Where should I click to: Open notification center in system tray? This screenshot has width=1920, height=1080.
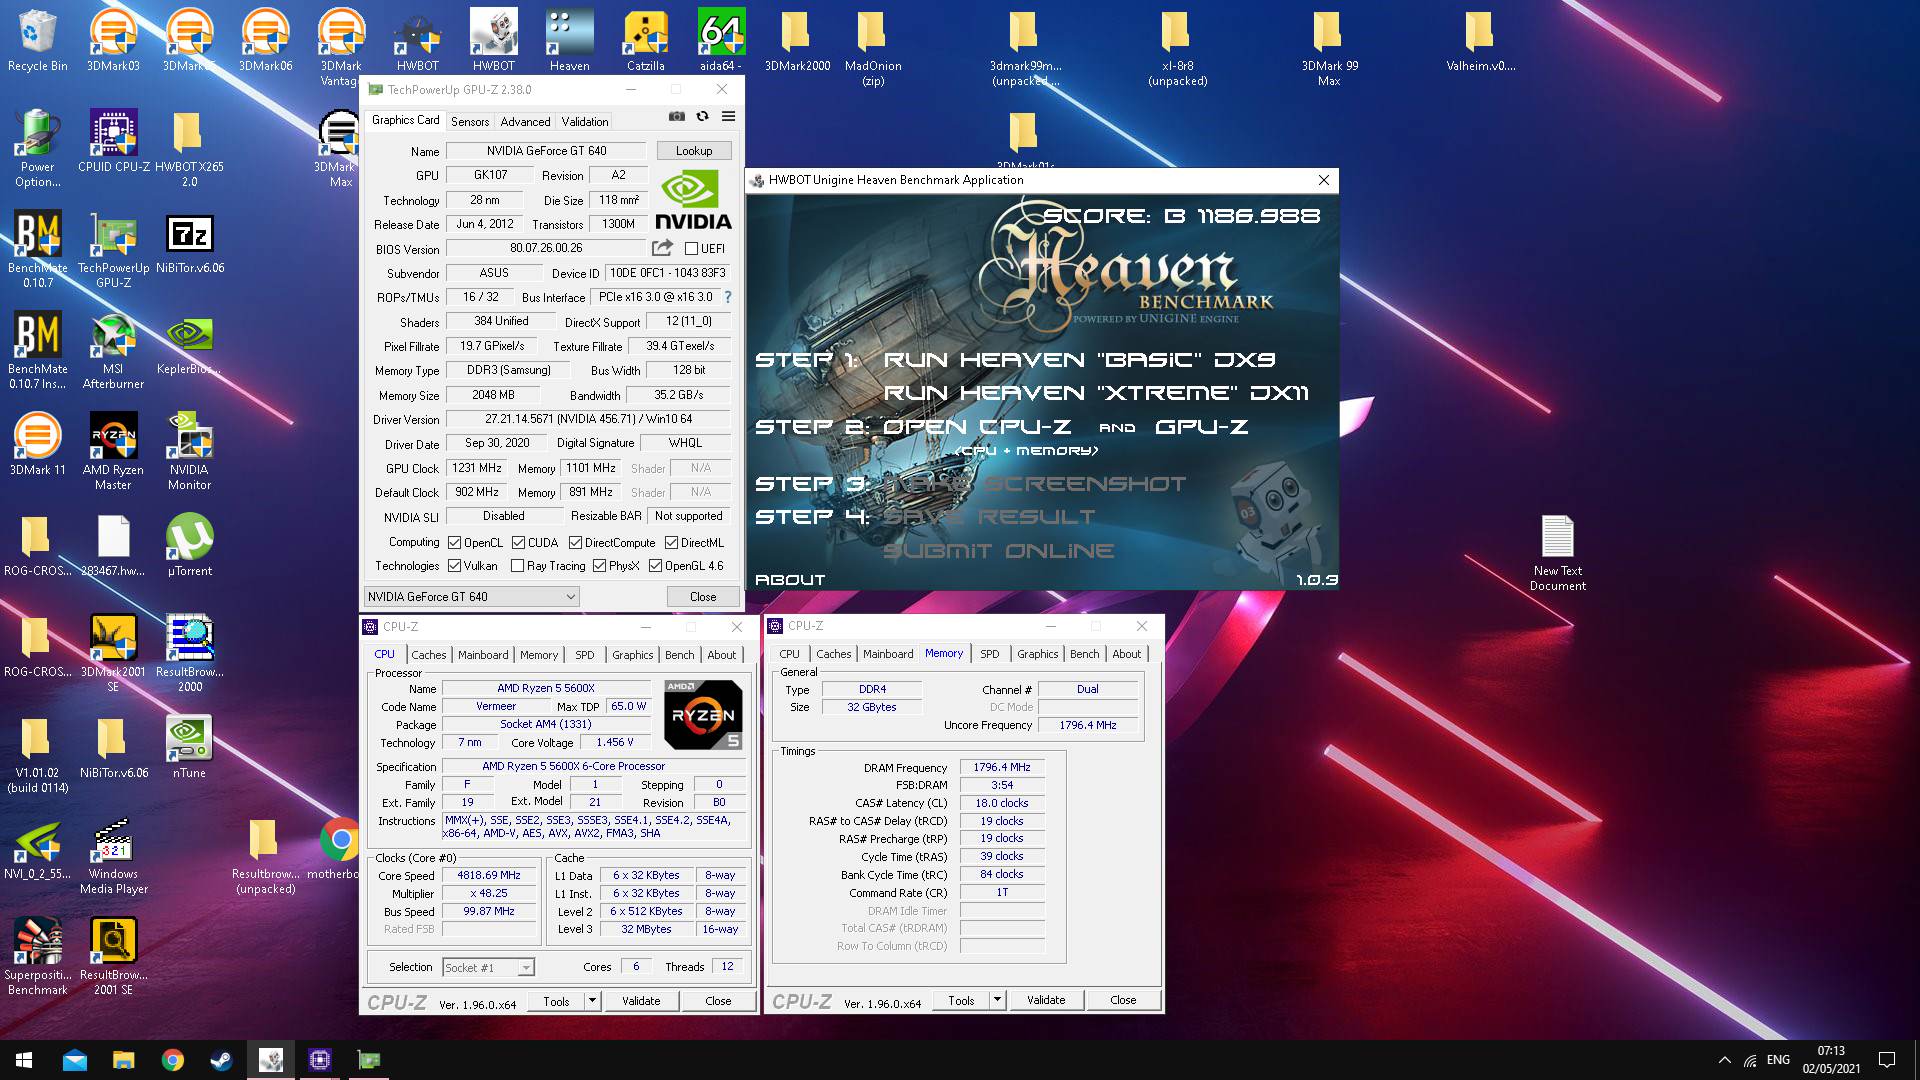point(1887,1060)
